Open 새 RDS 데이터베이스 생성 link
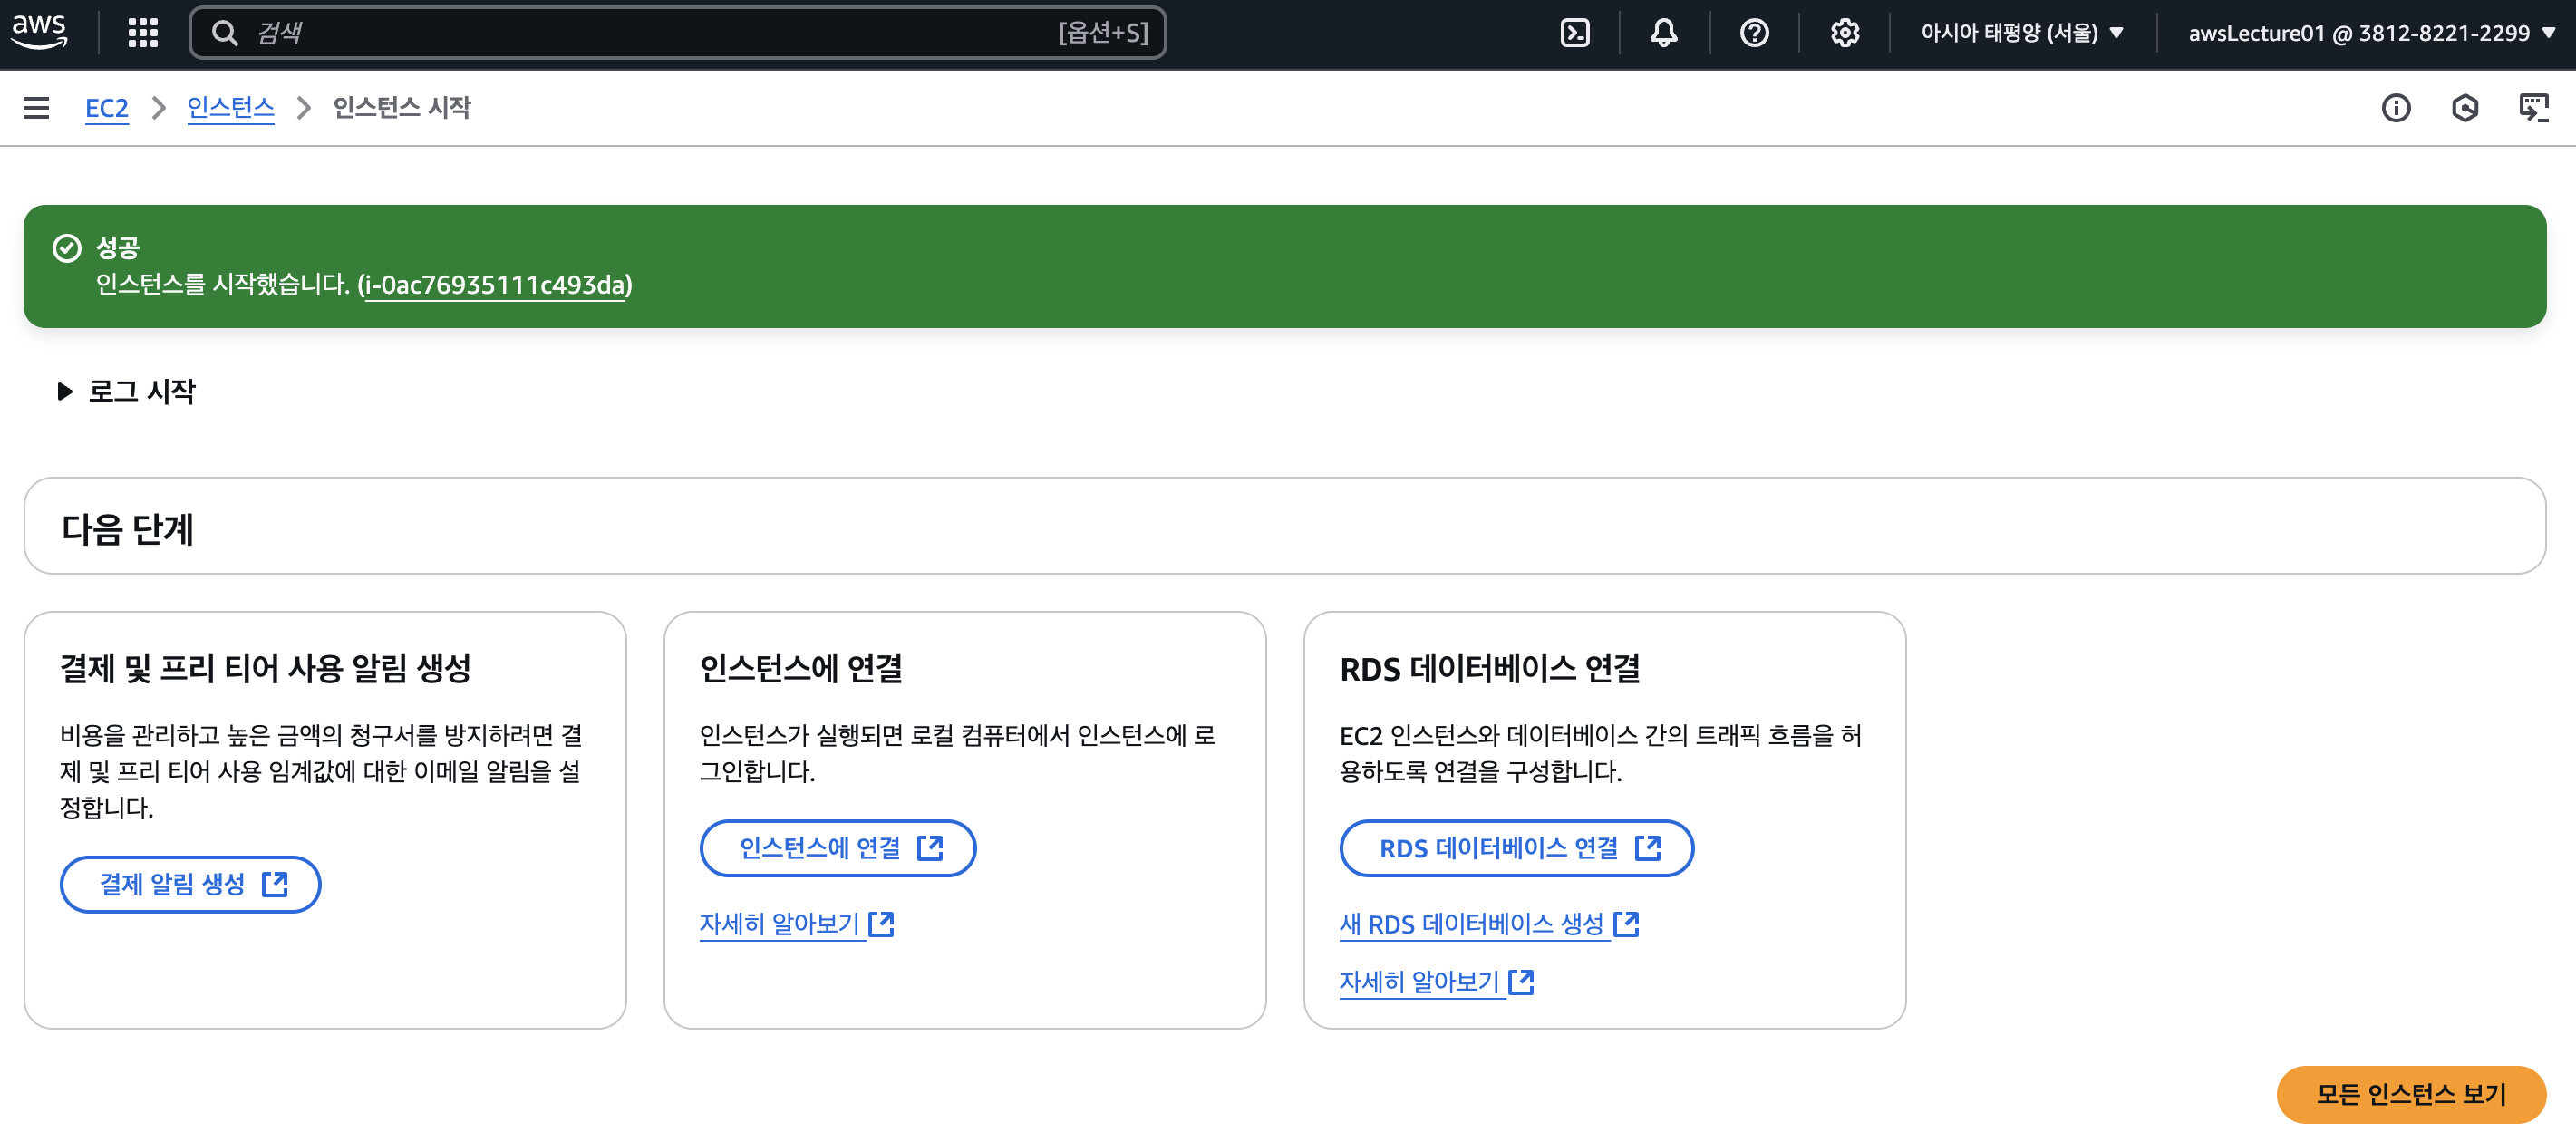Image resolution: width=2576 pixels, height=1142 pixels. (x=1489, y=924)
